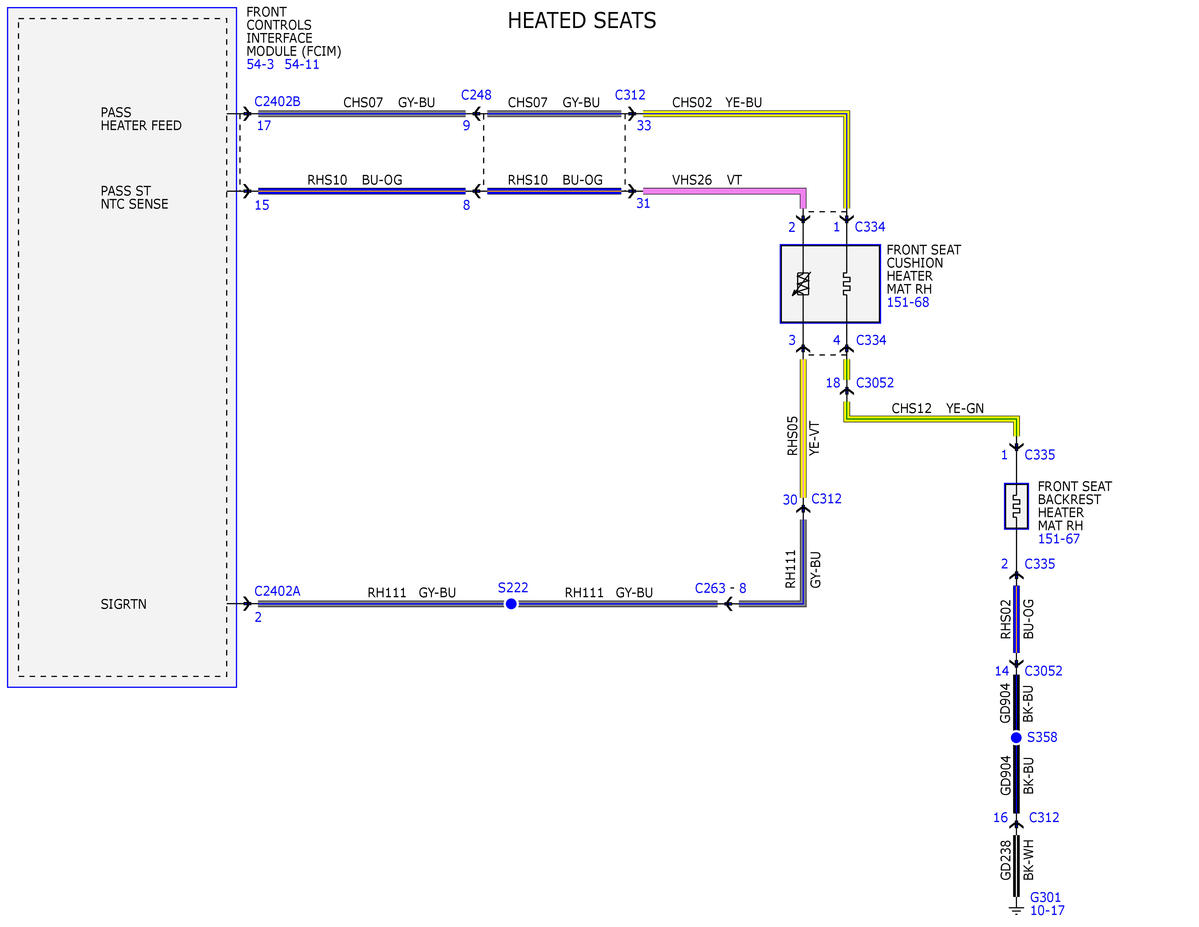Select the Front Controls Interface Module box
Viewport: 1199px width, 927px height.
click(122, 347)
